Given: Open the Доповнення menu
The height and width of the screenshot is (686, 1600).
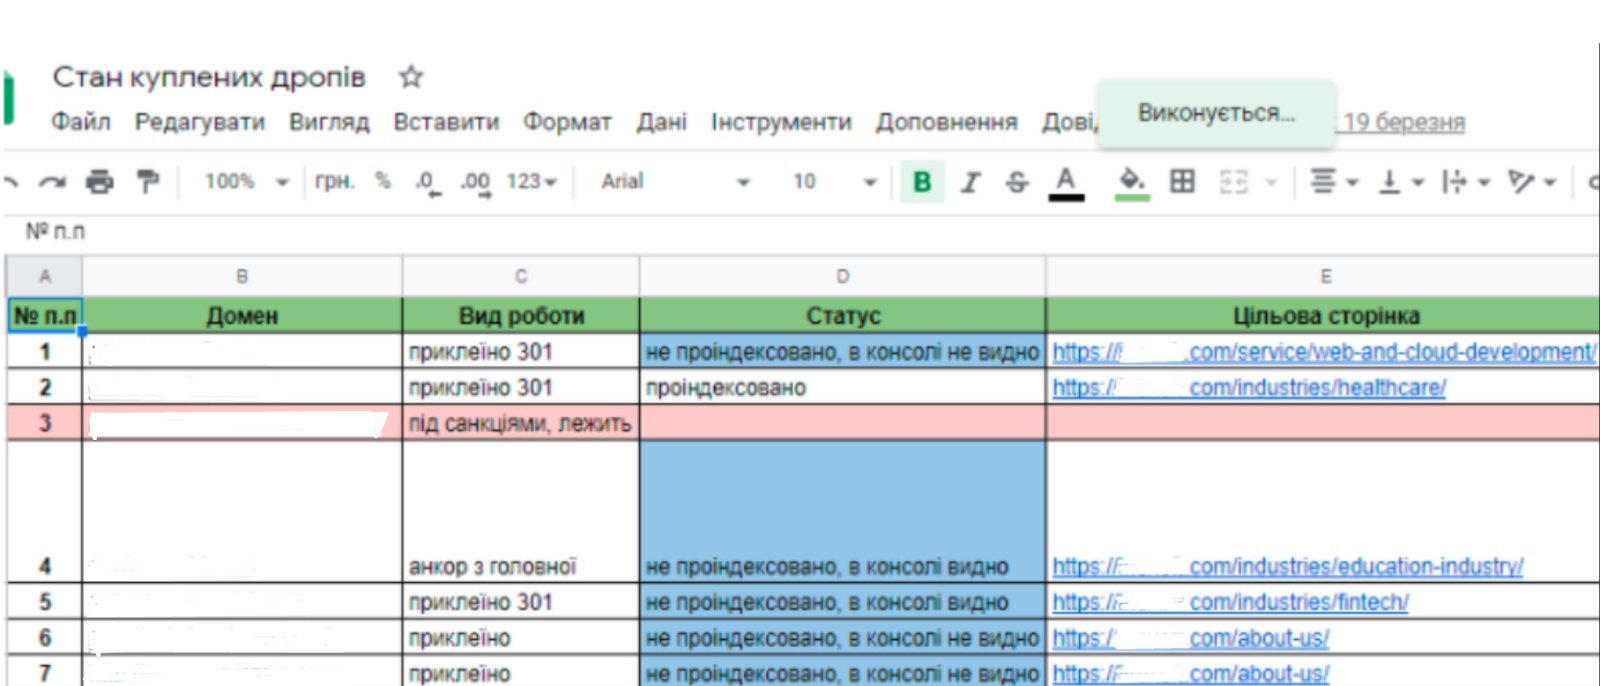Looking at the screenshot, I should click(x=946, y=122).
